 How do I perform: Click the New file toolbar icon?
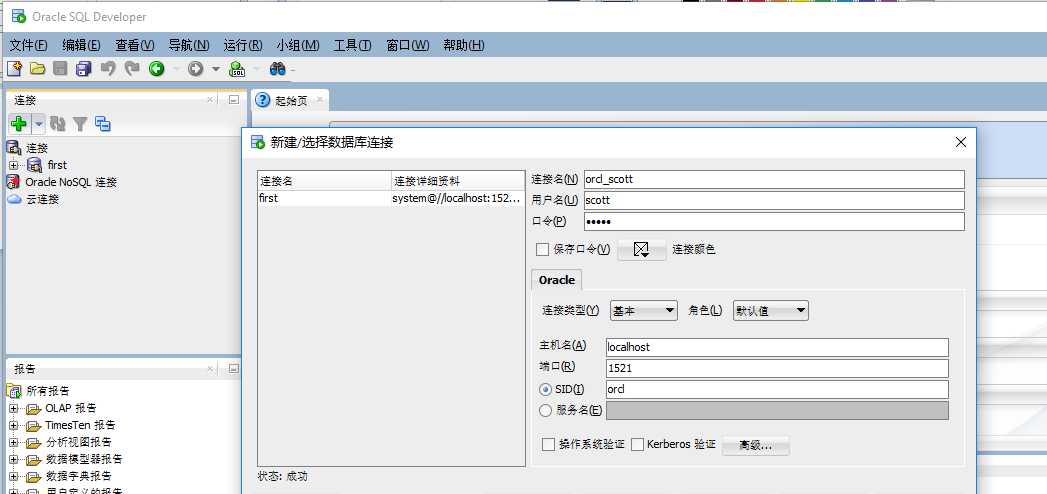(x=14, y=68)
